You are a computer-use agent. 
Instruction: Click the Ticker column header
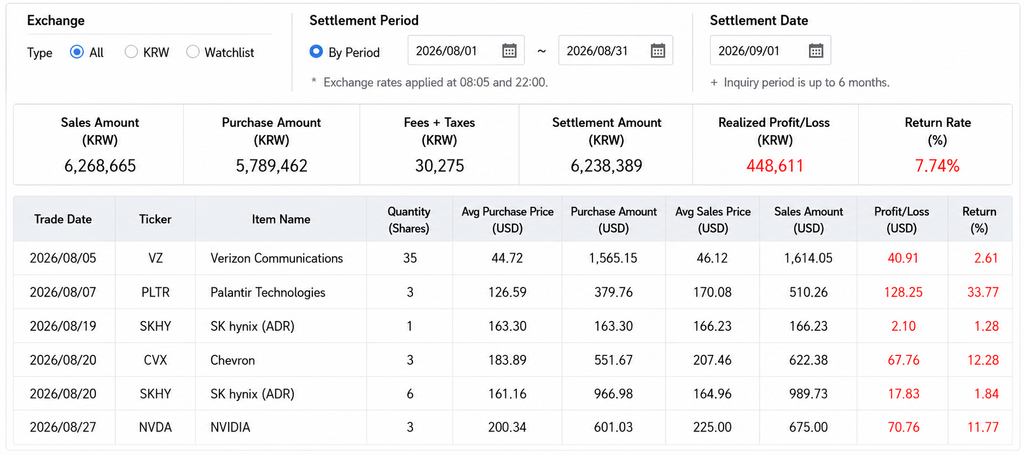coord(155,219)
